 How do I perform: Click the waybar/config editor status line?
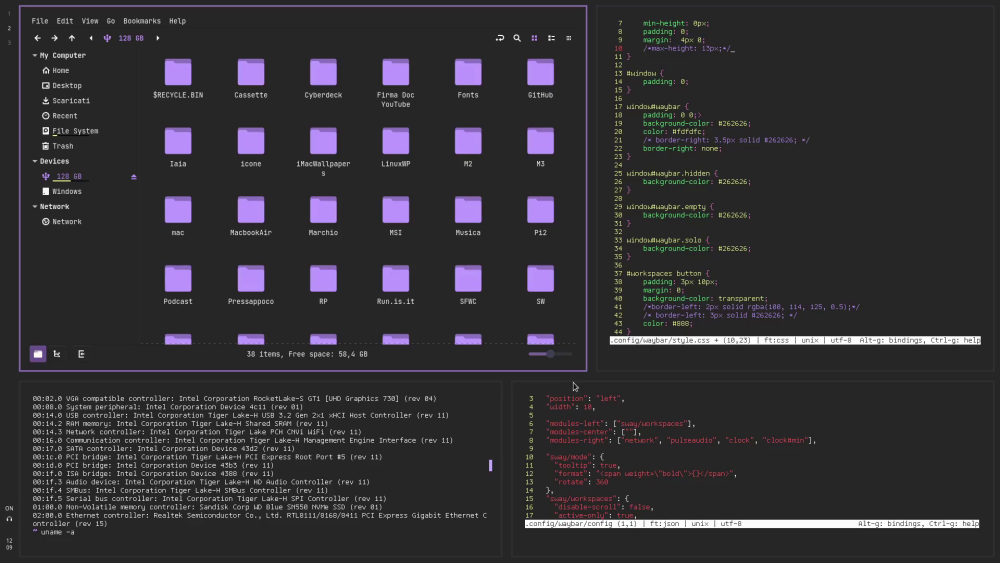coord(752,523)
